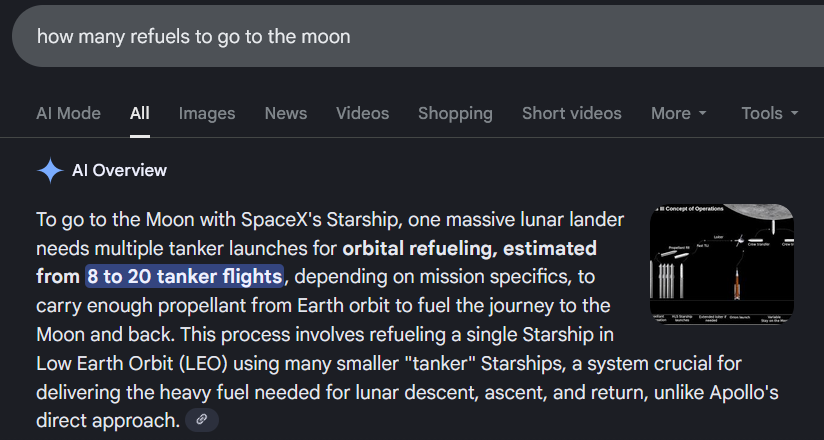Click bold text orbital refueling, estimated
The width and height of the screenshot is (824, 440).
[x=469, y=248]
